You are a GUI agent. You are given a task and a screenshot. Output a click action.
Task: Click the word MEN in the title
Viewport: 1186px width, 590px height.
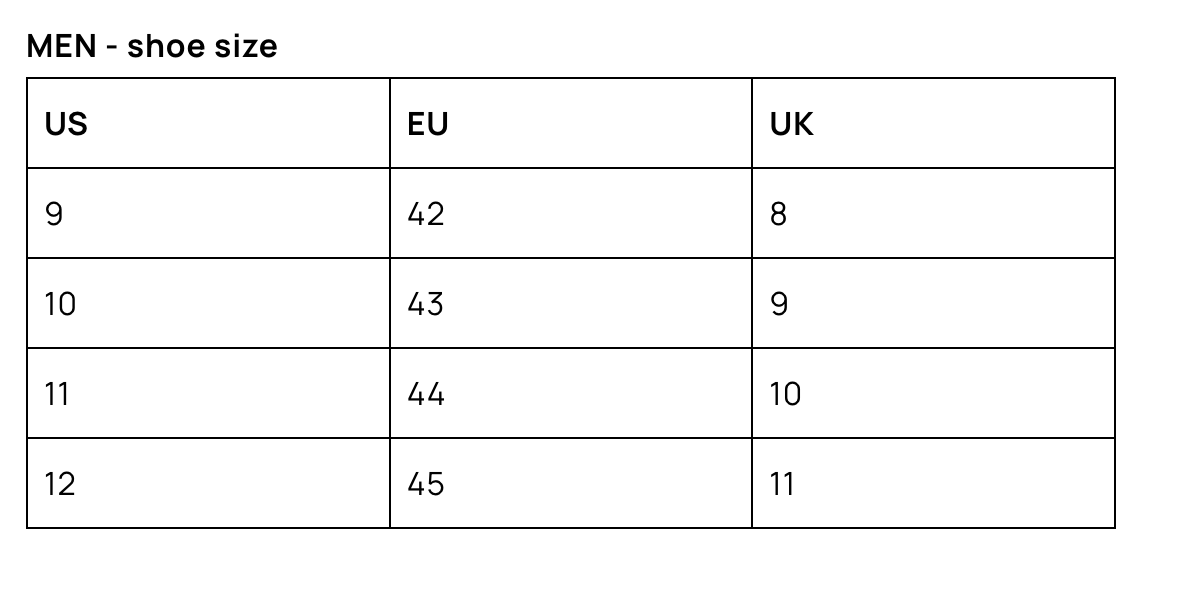[61, 46]
